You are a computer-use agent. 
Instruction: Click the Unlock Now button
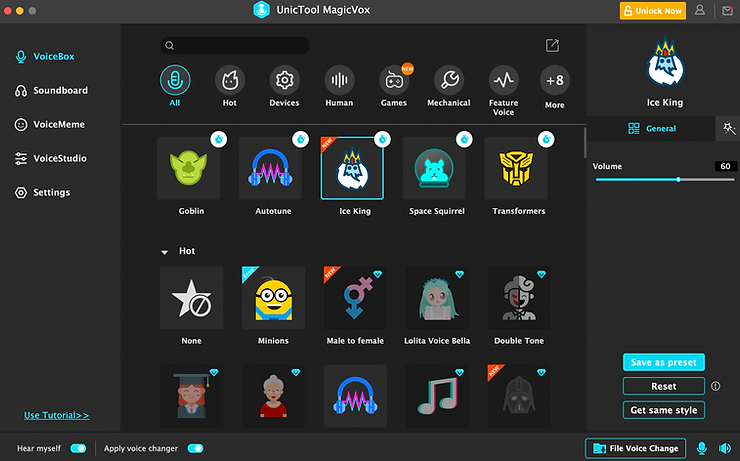[653, 10]
